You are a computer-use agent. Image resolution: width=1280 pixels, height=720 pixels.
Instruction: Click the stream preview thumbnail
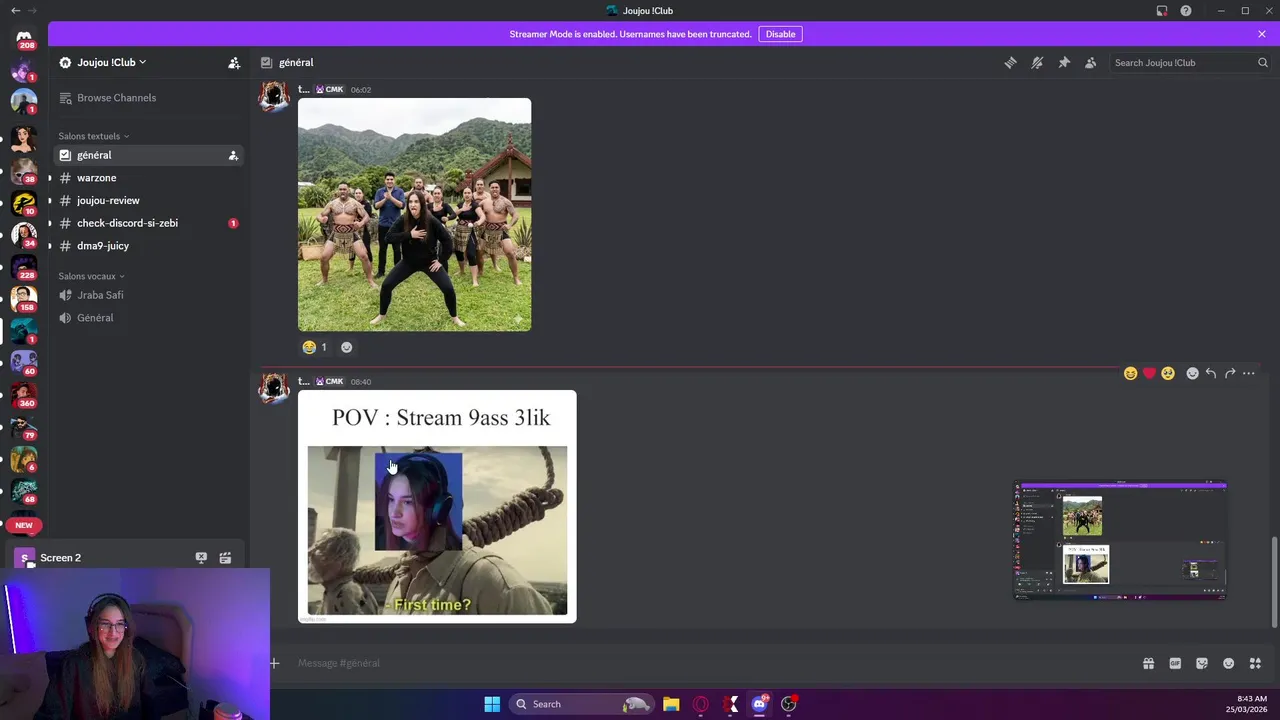tap(1120, 540)
